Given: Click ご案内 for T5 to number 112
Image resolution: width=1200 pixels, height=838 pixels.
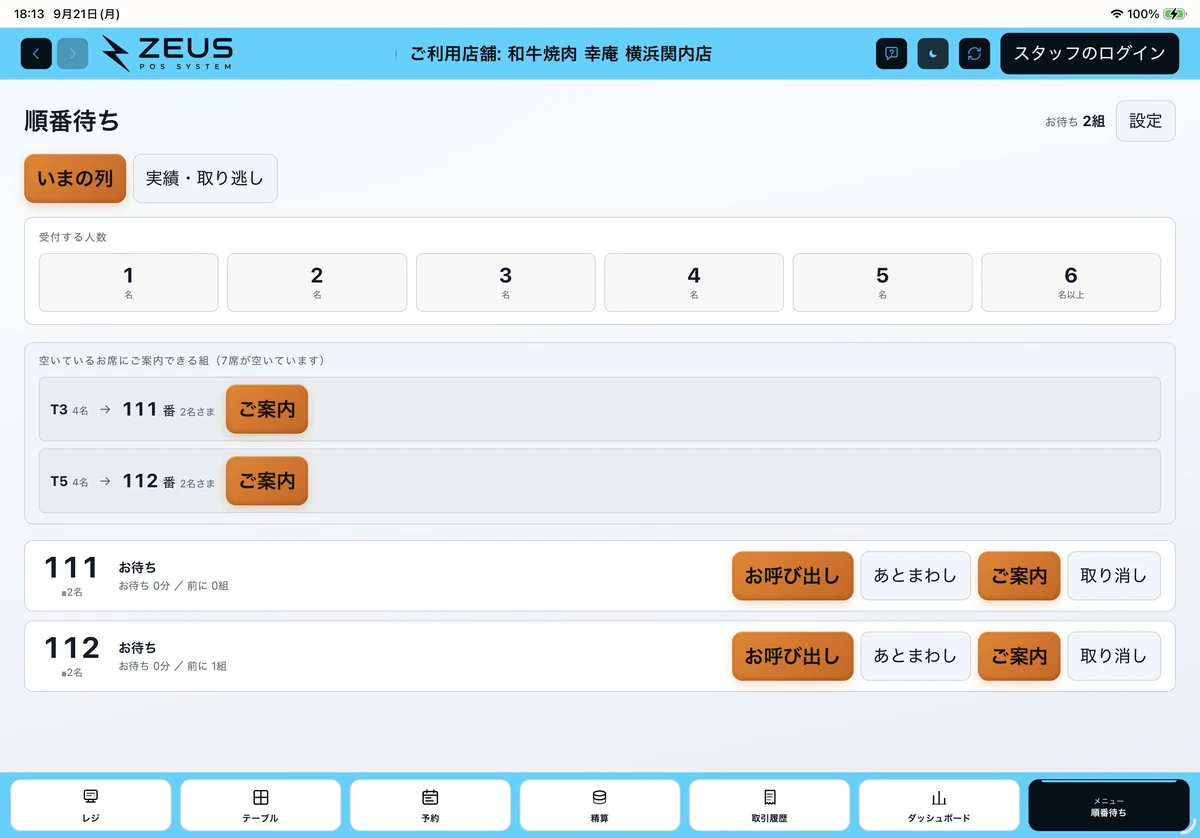Looking at the screenshot, I should pyautogui.click(x=267, y=481).
